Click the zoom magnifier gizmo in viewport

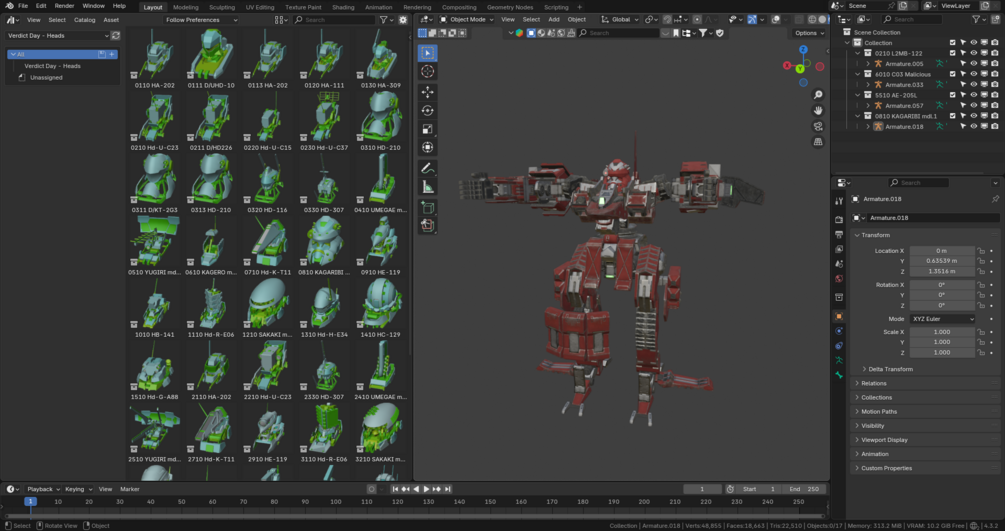(818, 95)
